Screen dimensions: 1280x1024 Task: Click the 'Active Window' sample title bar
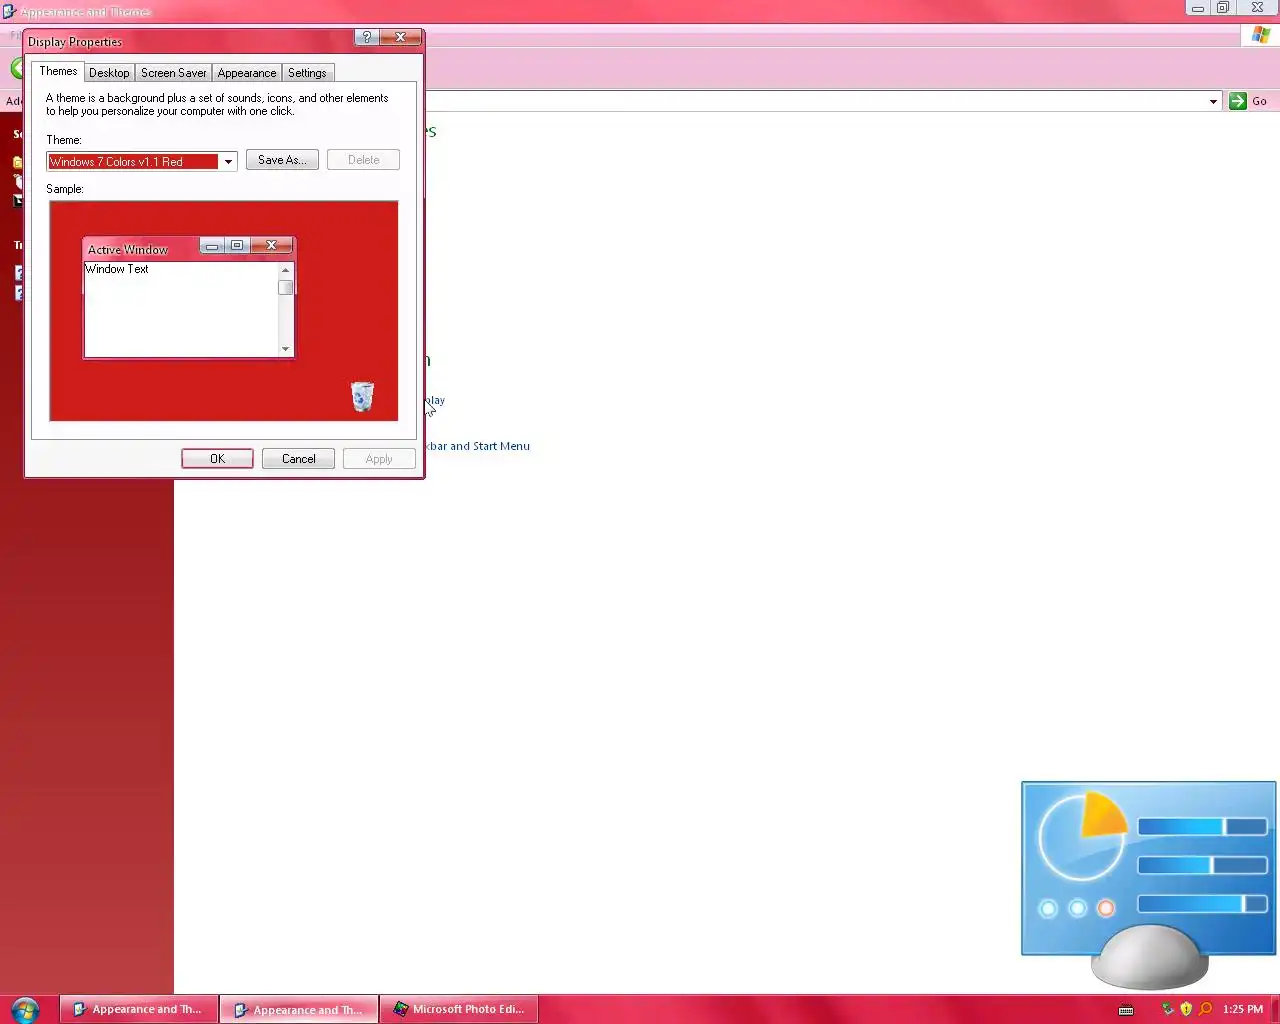click(189, 248)
